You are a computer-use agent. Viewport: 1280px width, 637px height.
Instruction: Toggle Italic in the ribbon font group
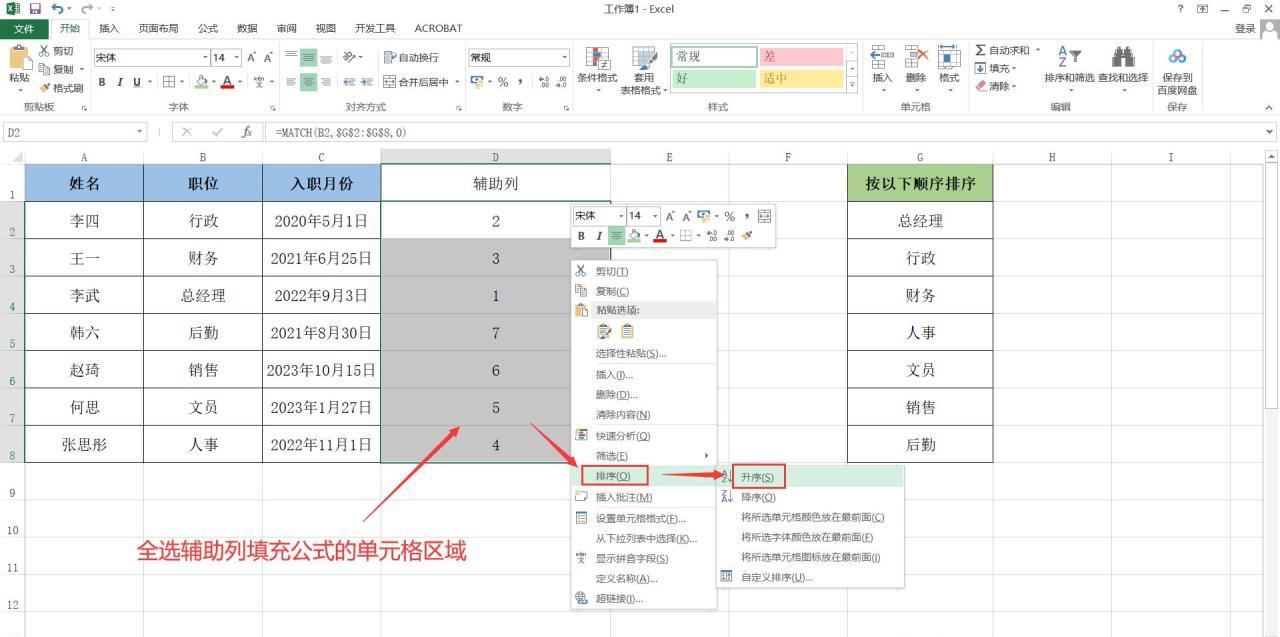tap(119, 82)
